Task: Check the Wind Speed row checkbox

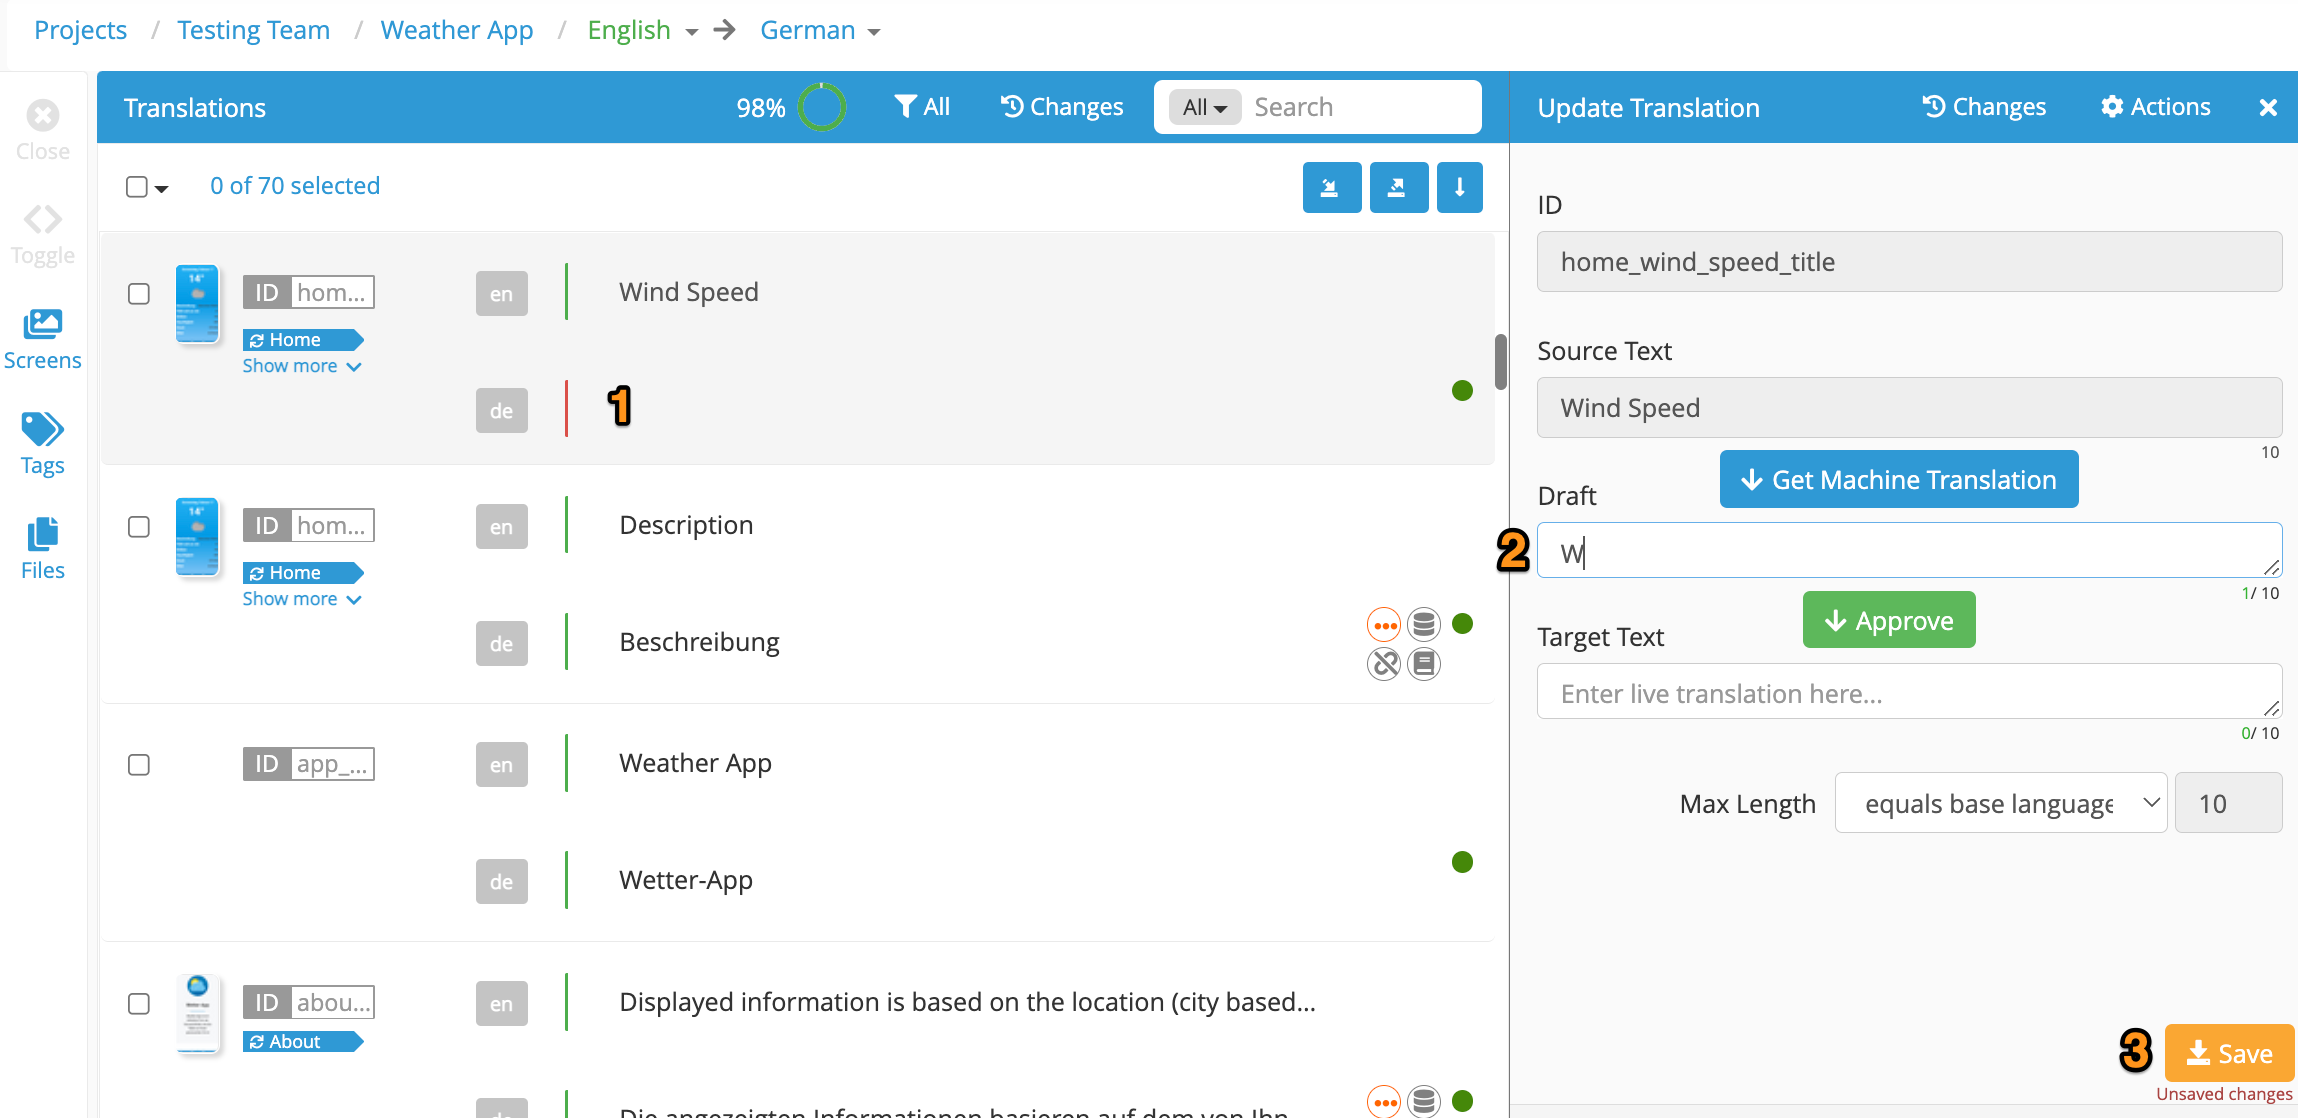Action: [139, 293]
